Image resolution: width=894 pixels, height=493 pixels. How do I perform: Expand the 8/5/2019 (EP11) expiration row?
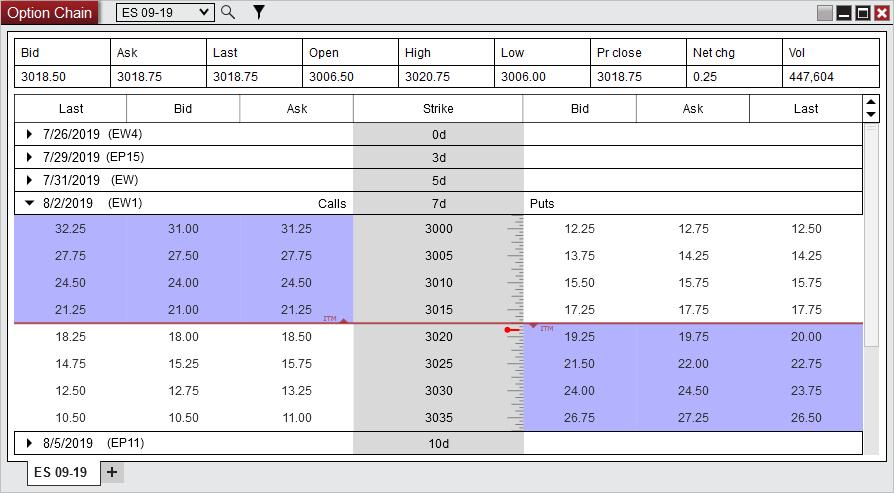click(x=30, y=442)
